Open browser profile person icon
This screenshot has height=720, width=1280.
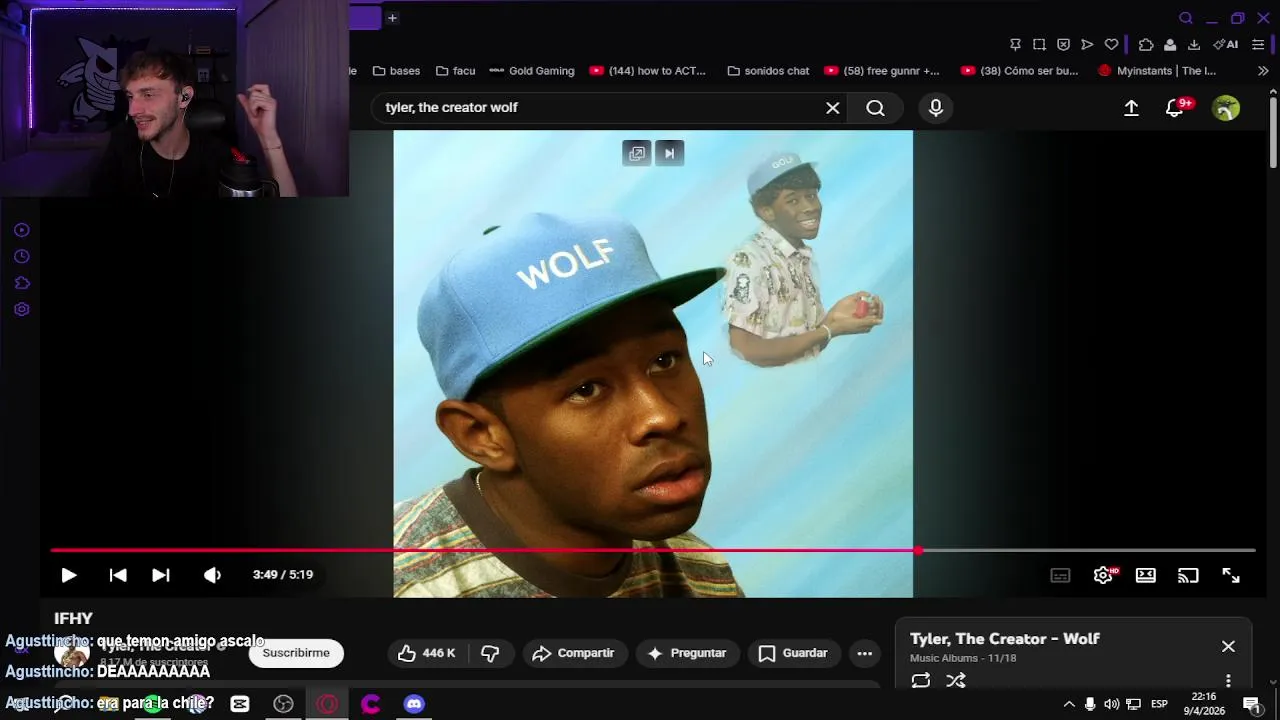tap(1170, 44)
